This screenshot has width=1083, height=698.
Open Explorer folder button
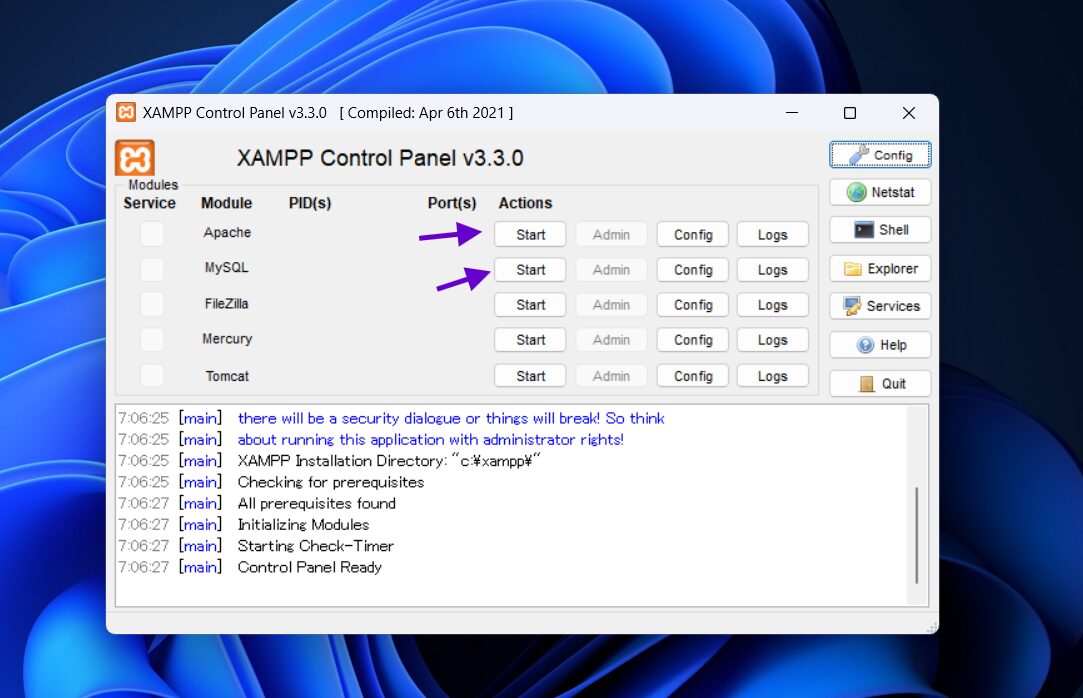click(x=880, y=268)
